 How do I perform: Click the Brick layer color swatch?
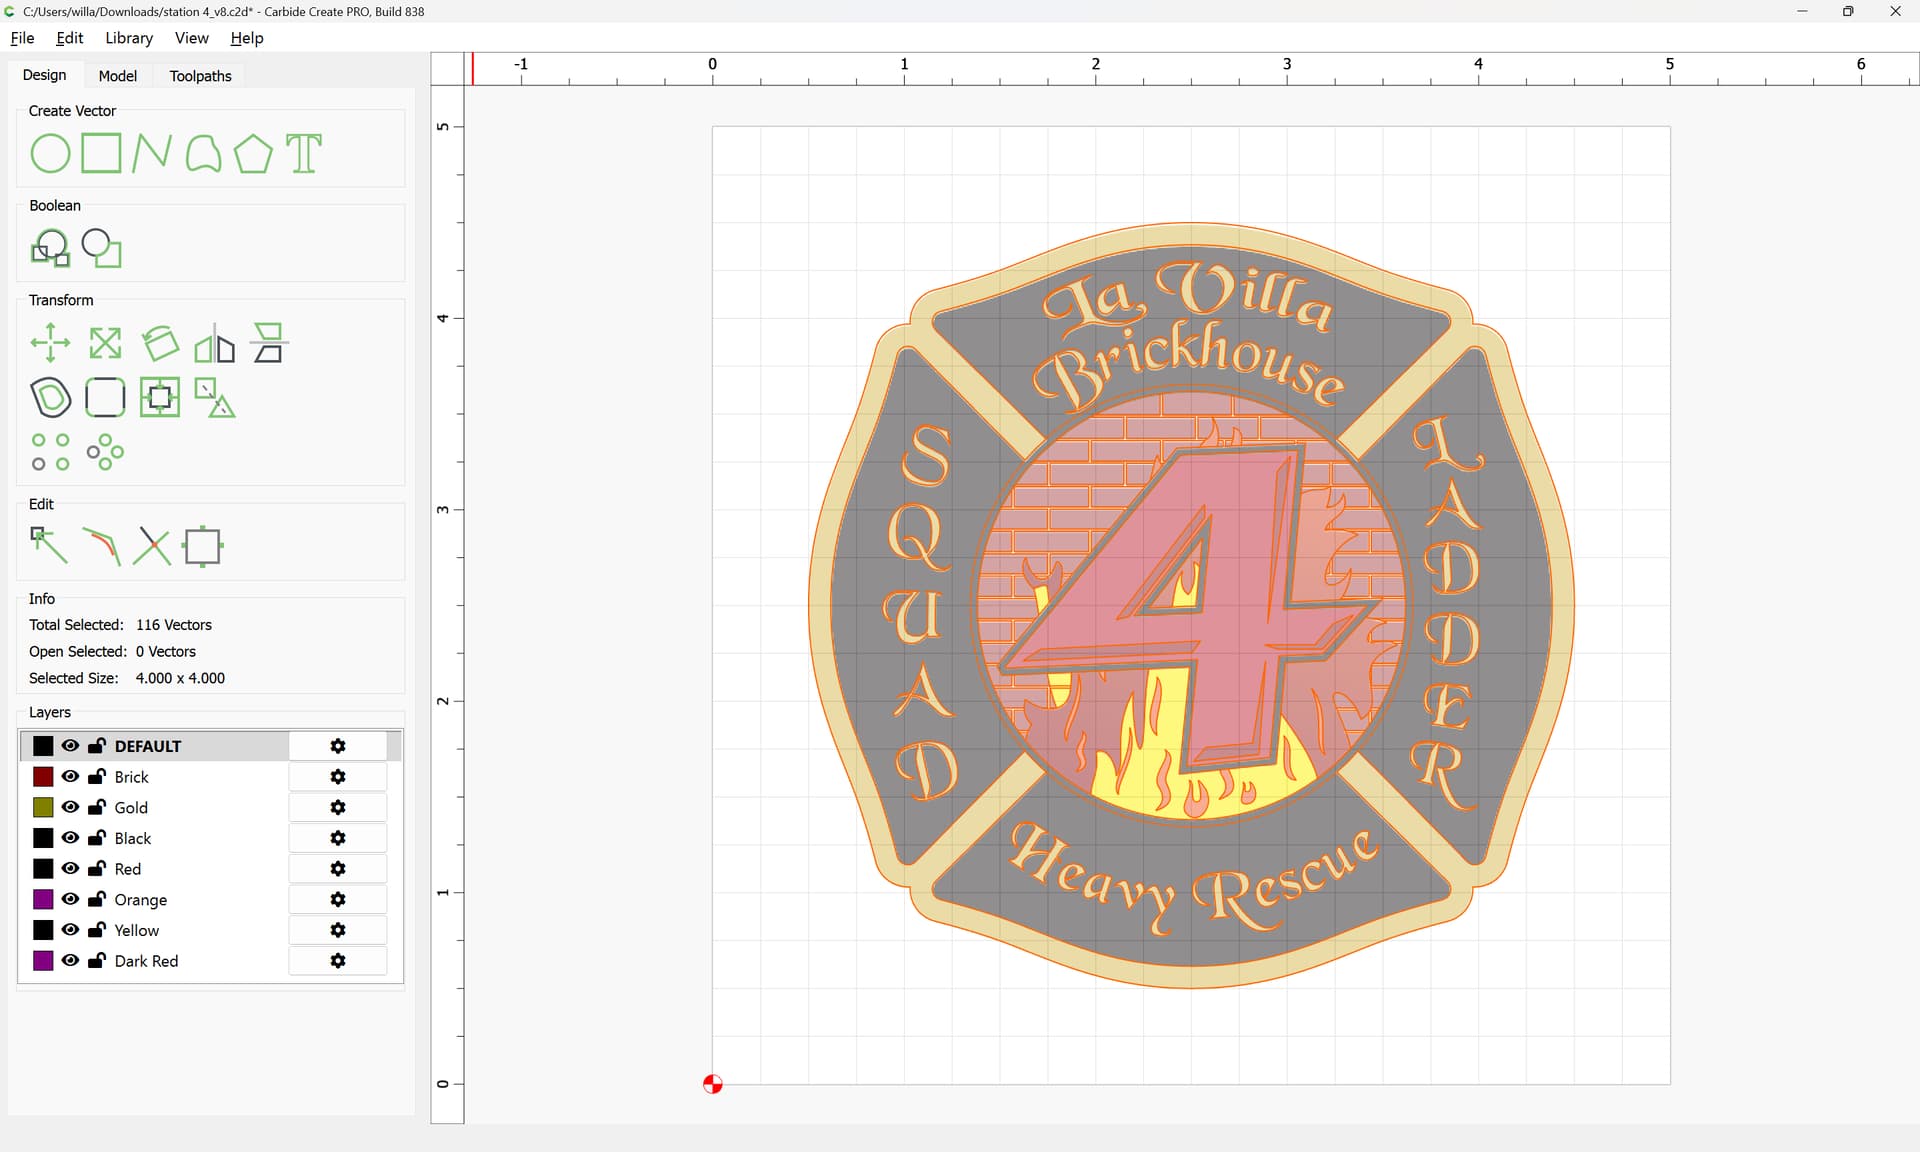(43, 777)
